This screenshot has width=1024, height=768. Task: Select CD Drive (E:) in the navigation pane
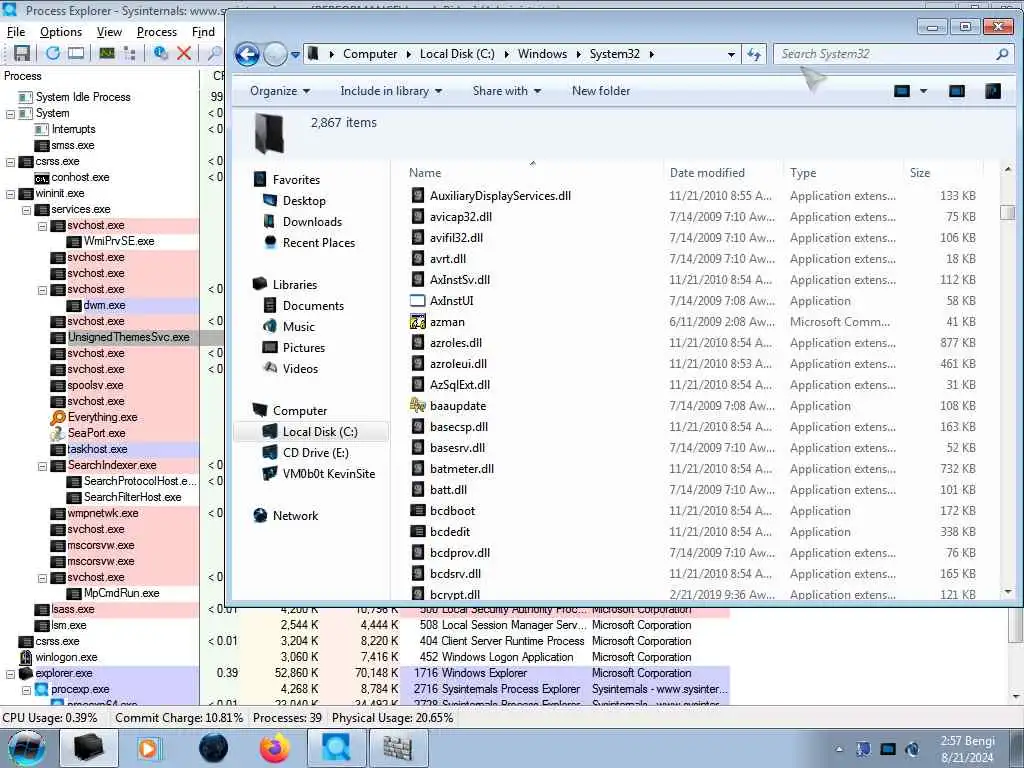315,453
